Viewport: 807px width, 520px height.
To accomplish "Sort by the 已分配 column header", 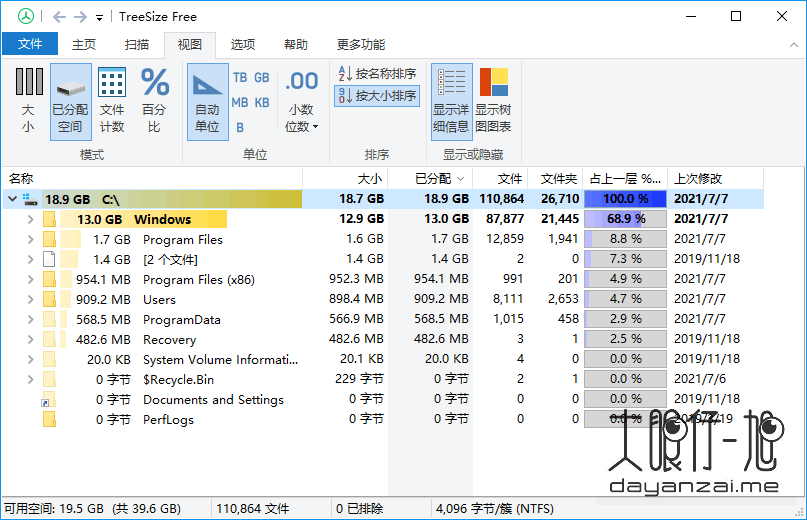I will tap(430, 179).
